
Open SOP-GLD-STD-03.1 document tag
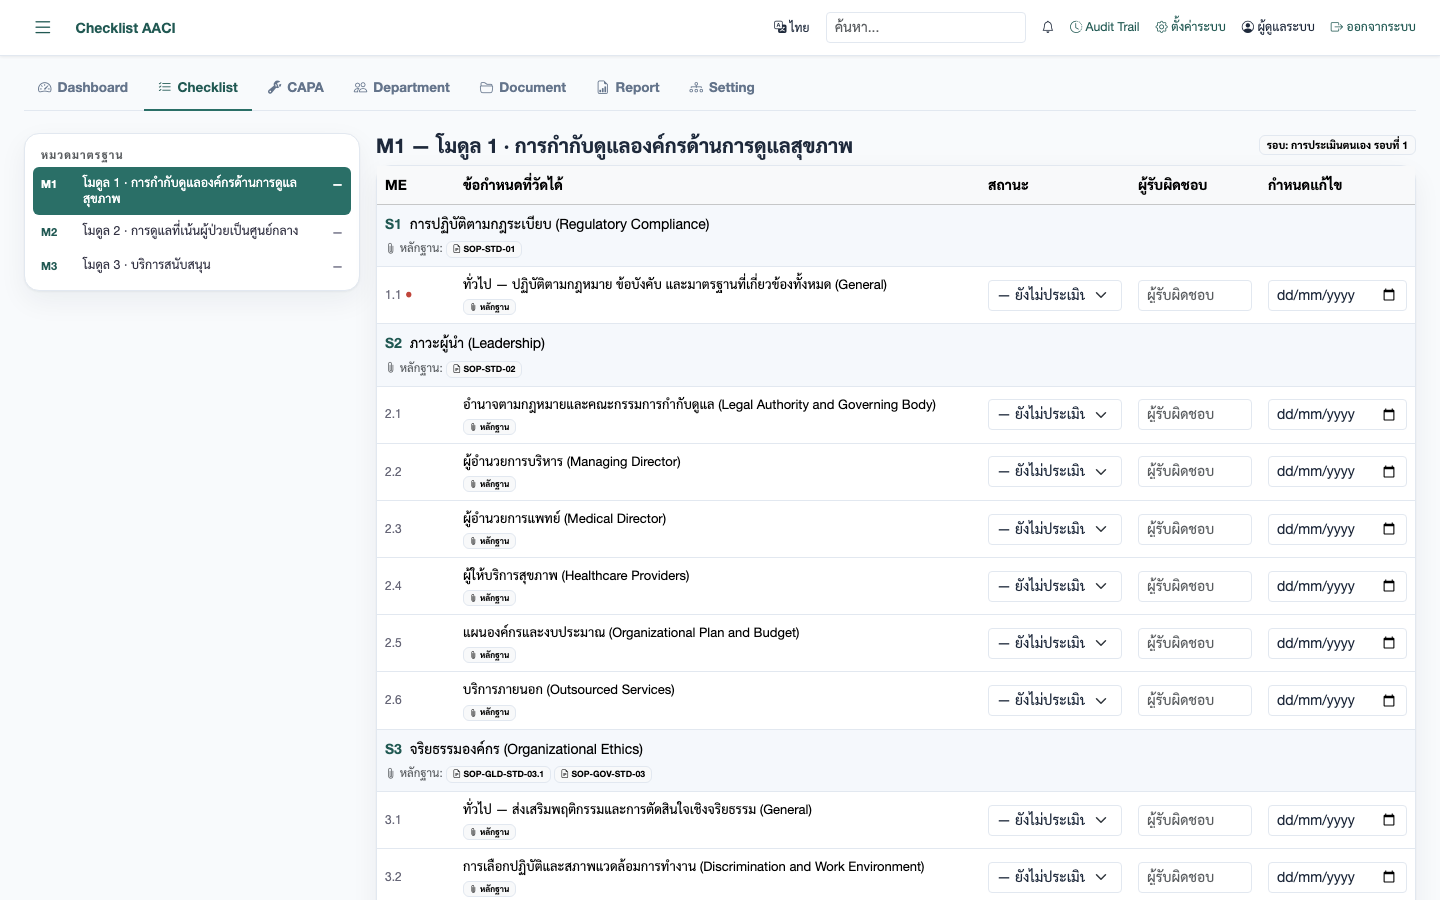(498, 774)
